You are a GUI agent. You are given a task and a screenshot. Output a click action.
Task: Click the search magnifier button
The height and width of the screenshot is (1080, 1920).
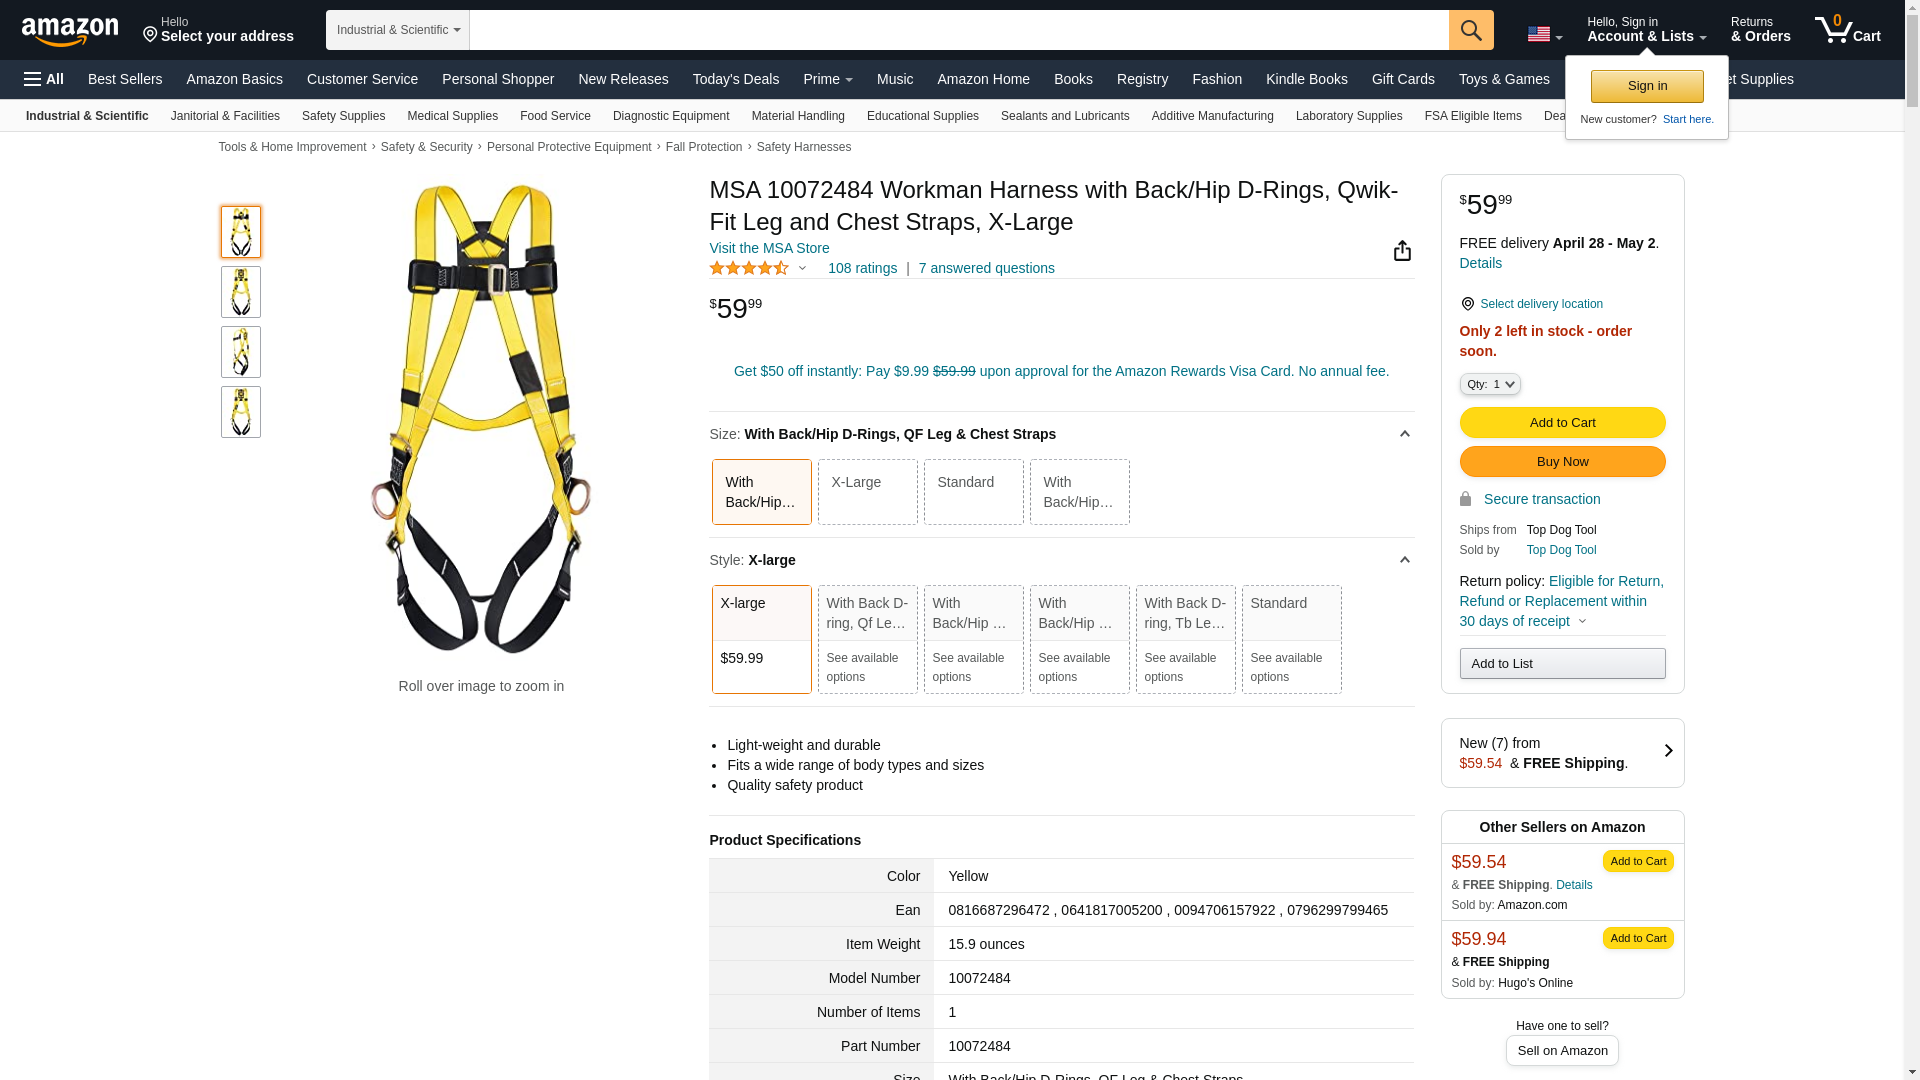tap(1470, 30)
